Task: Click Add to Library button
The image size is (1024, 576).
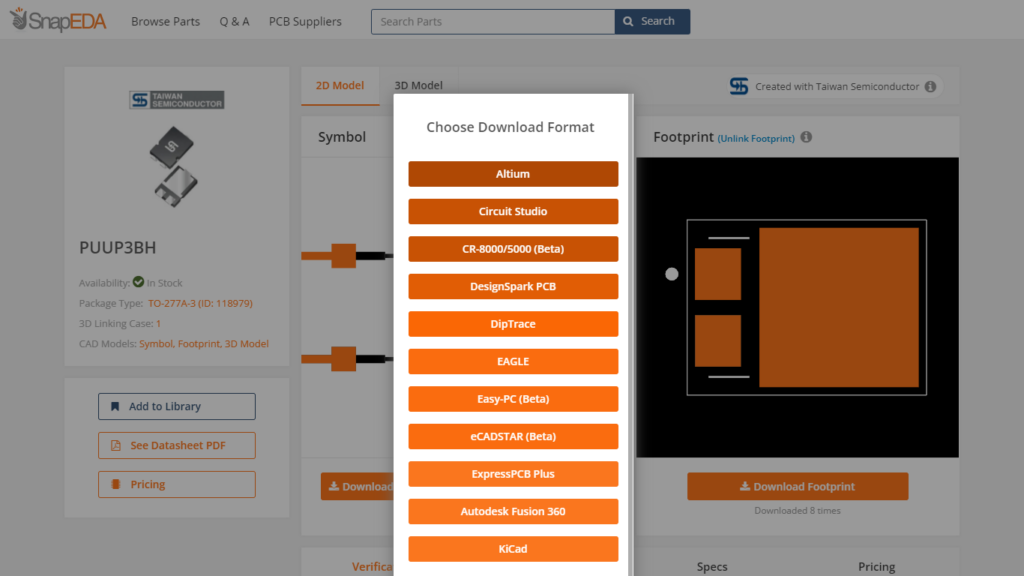Action: [x=177, y=406]
